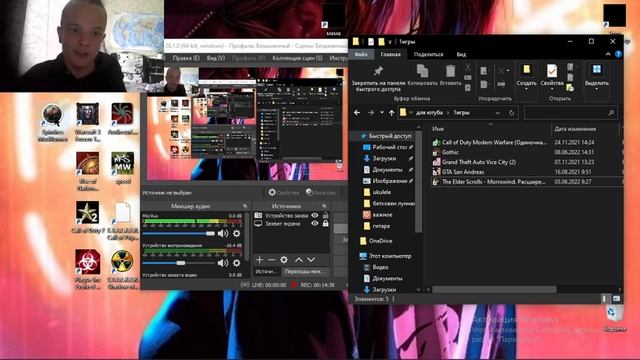Viewport: 640px width, 360px height.
Task: Move the source down with the down arrow in OBS
Action: 311,260
